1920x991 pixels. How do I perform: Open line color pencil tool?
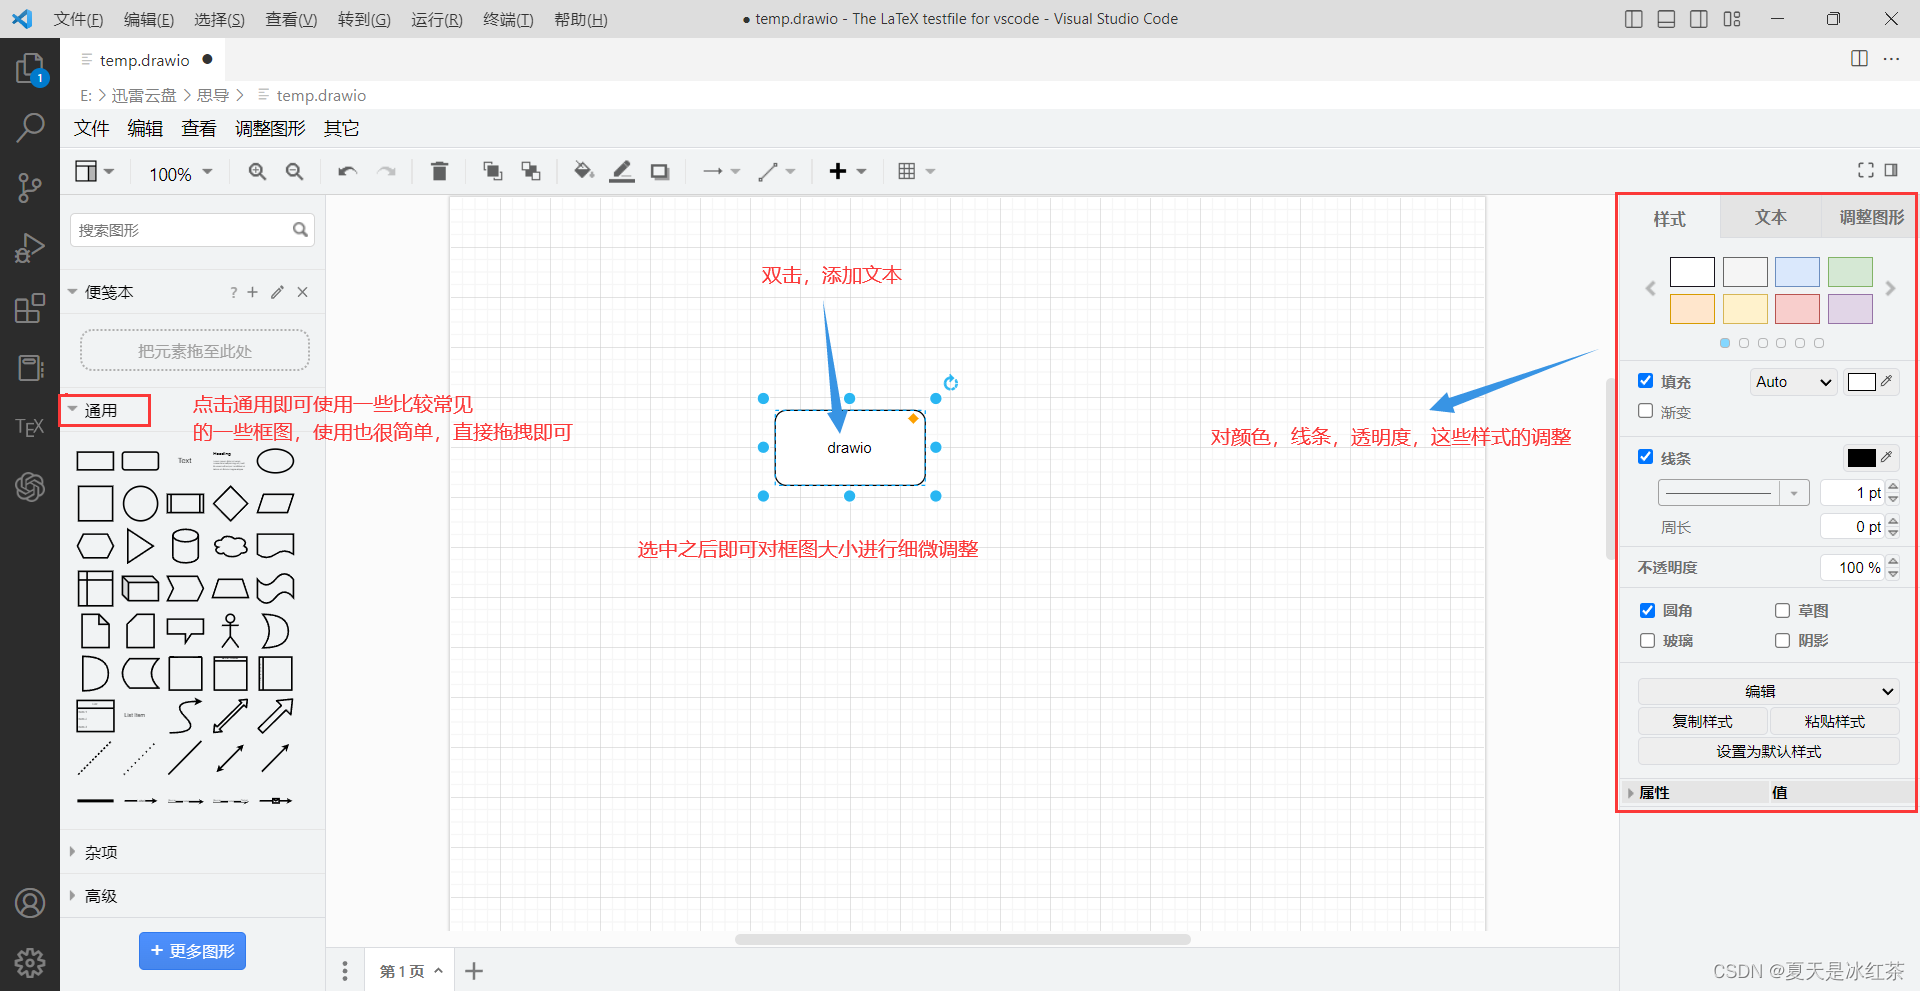[622, 171]
